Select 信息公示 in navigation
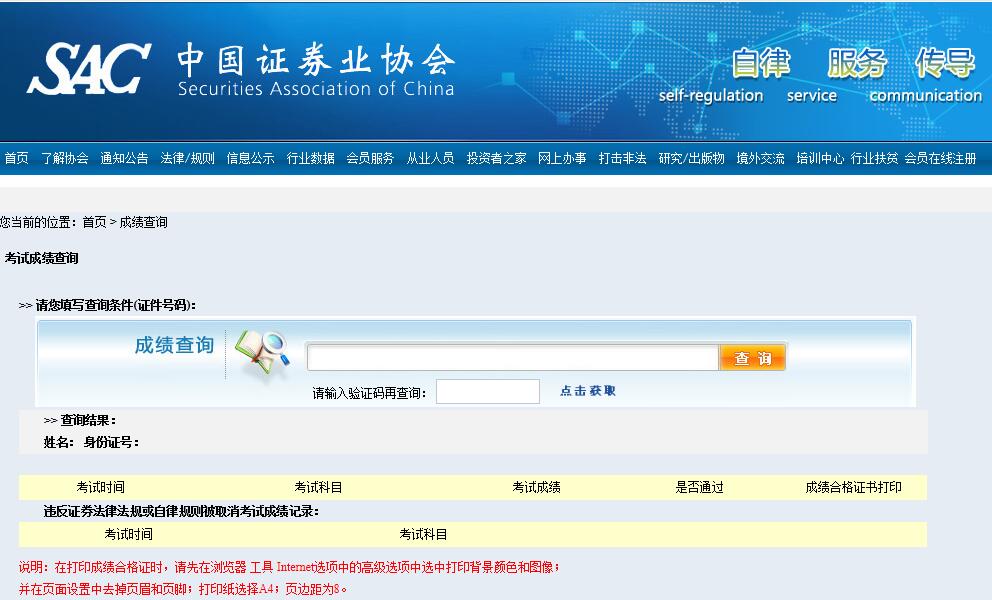 coord(251,158)
